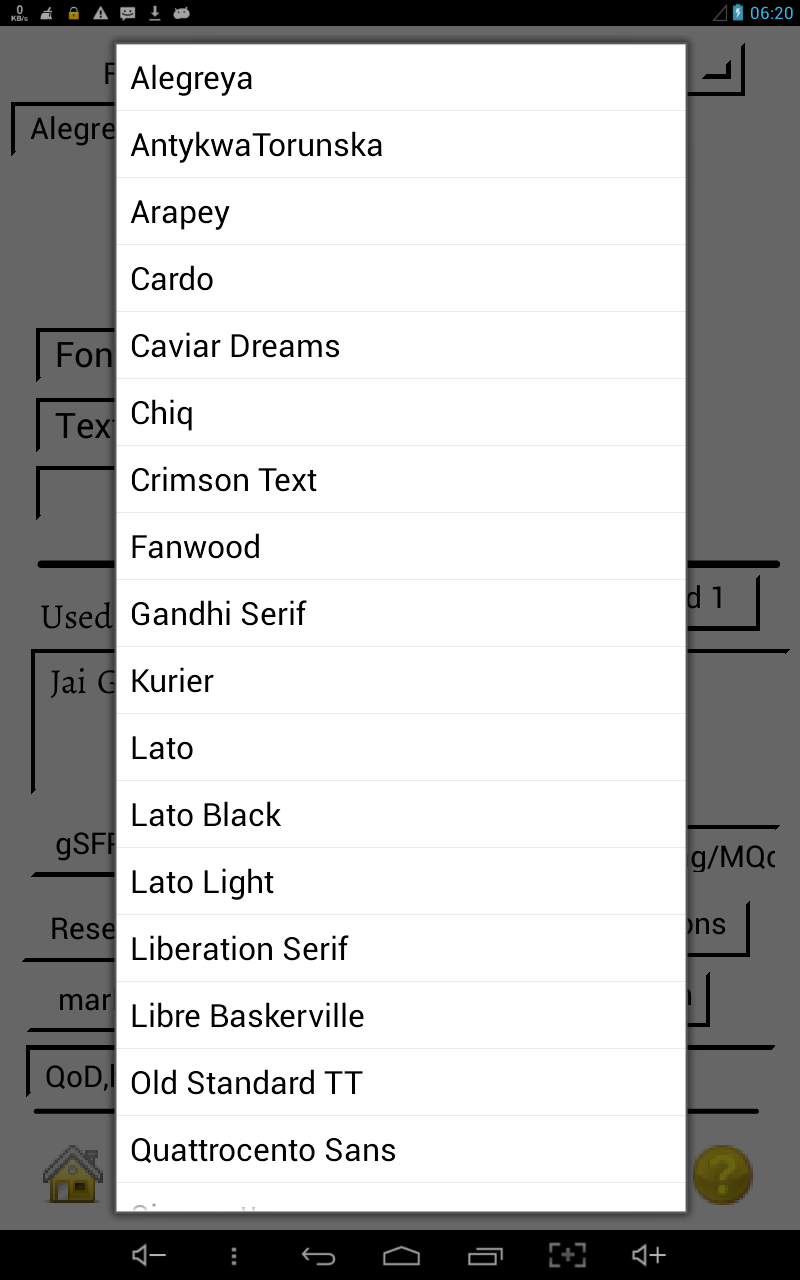Tap the battery indicator in status bar

point(738,13)
